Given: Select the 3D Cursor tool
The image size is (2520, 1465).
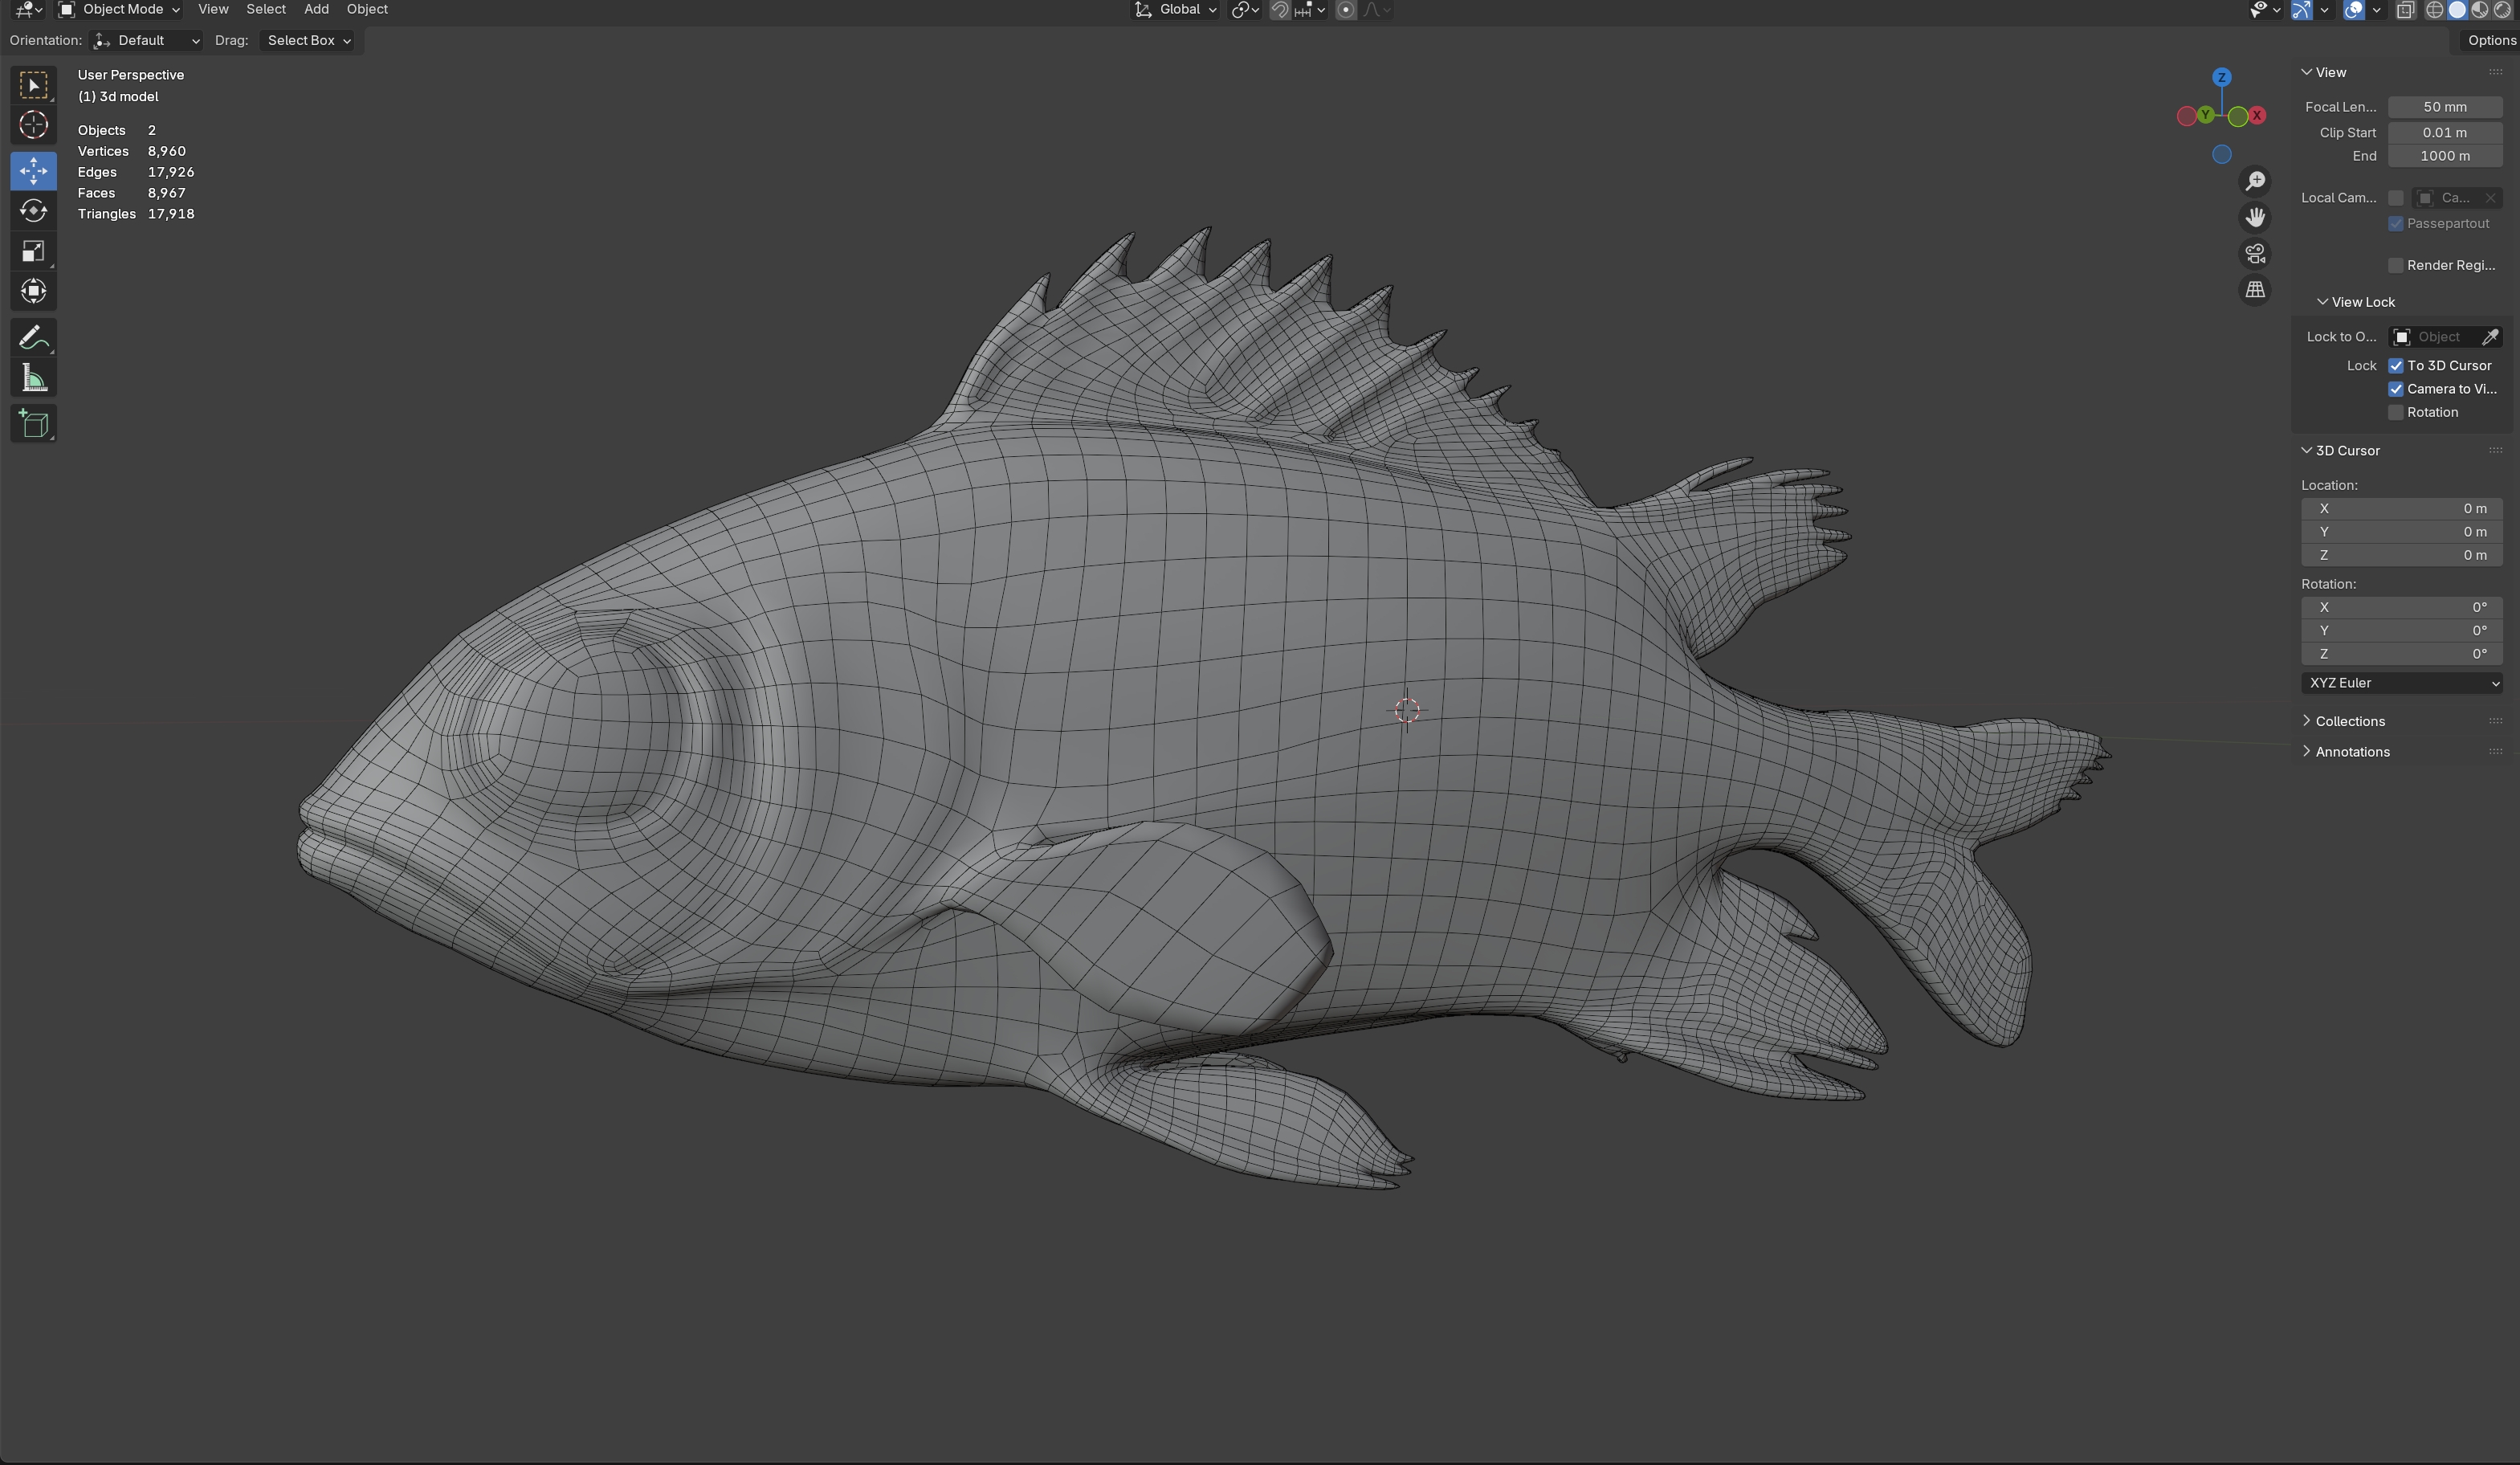Looking at the screenshot, I should [x=33, y=125].
